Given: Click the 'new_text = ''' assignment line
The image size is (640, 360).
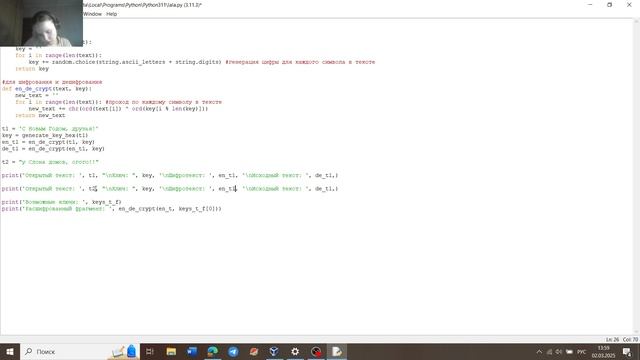Looking at the screenshot, I should click(x=37, y=96).
